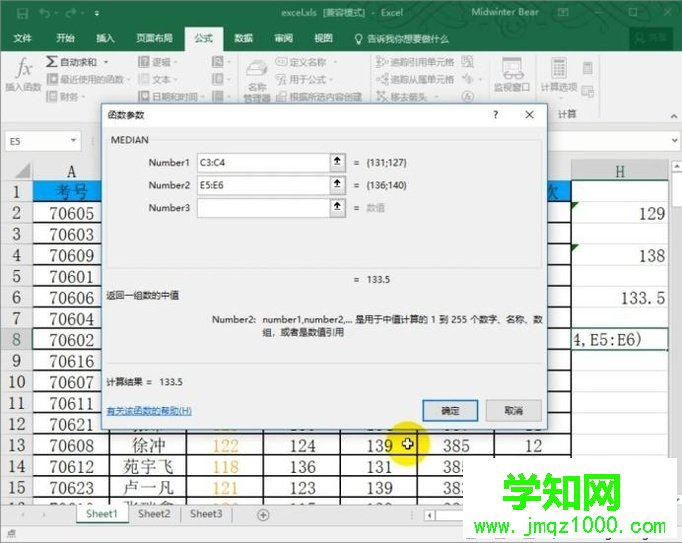Viewport: 682px width, 543px height.
Task: Switch to the Sheet3 tab
Action: pyautogui.click(x=206, y=514)
